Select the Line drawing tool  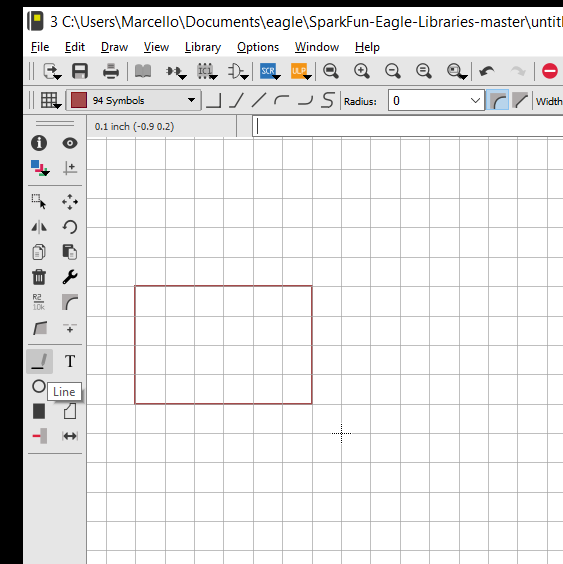tap(40, 361)
